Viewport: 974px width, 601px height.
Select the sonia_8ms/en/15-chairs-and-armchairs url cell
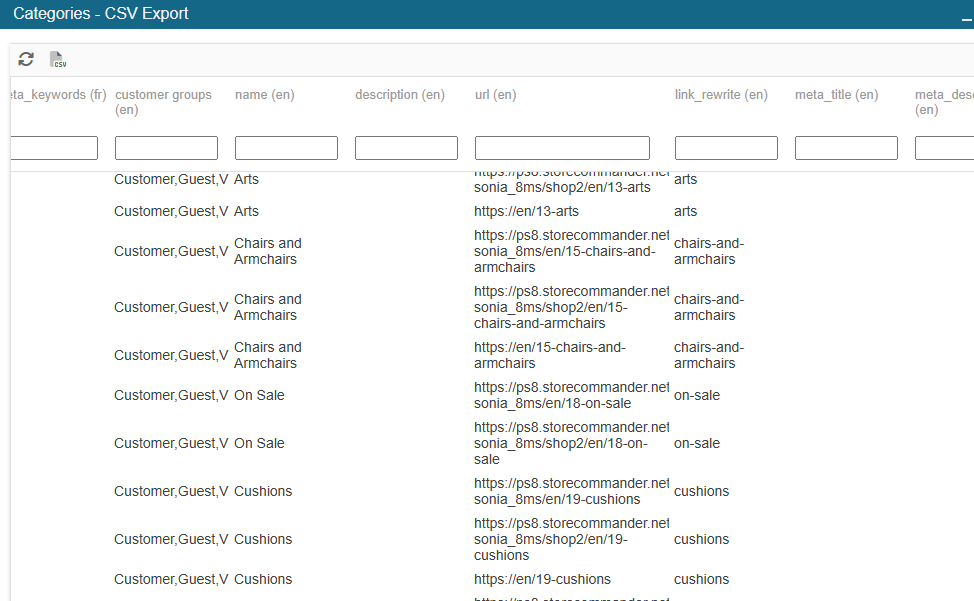571,251
